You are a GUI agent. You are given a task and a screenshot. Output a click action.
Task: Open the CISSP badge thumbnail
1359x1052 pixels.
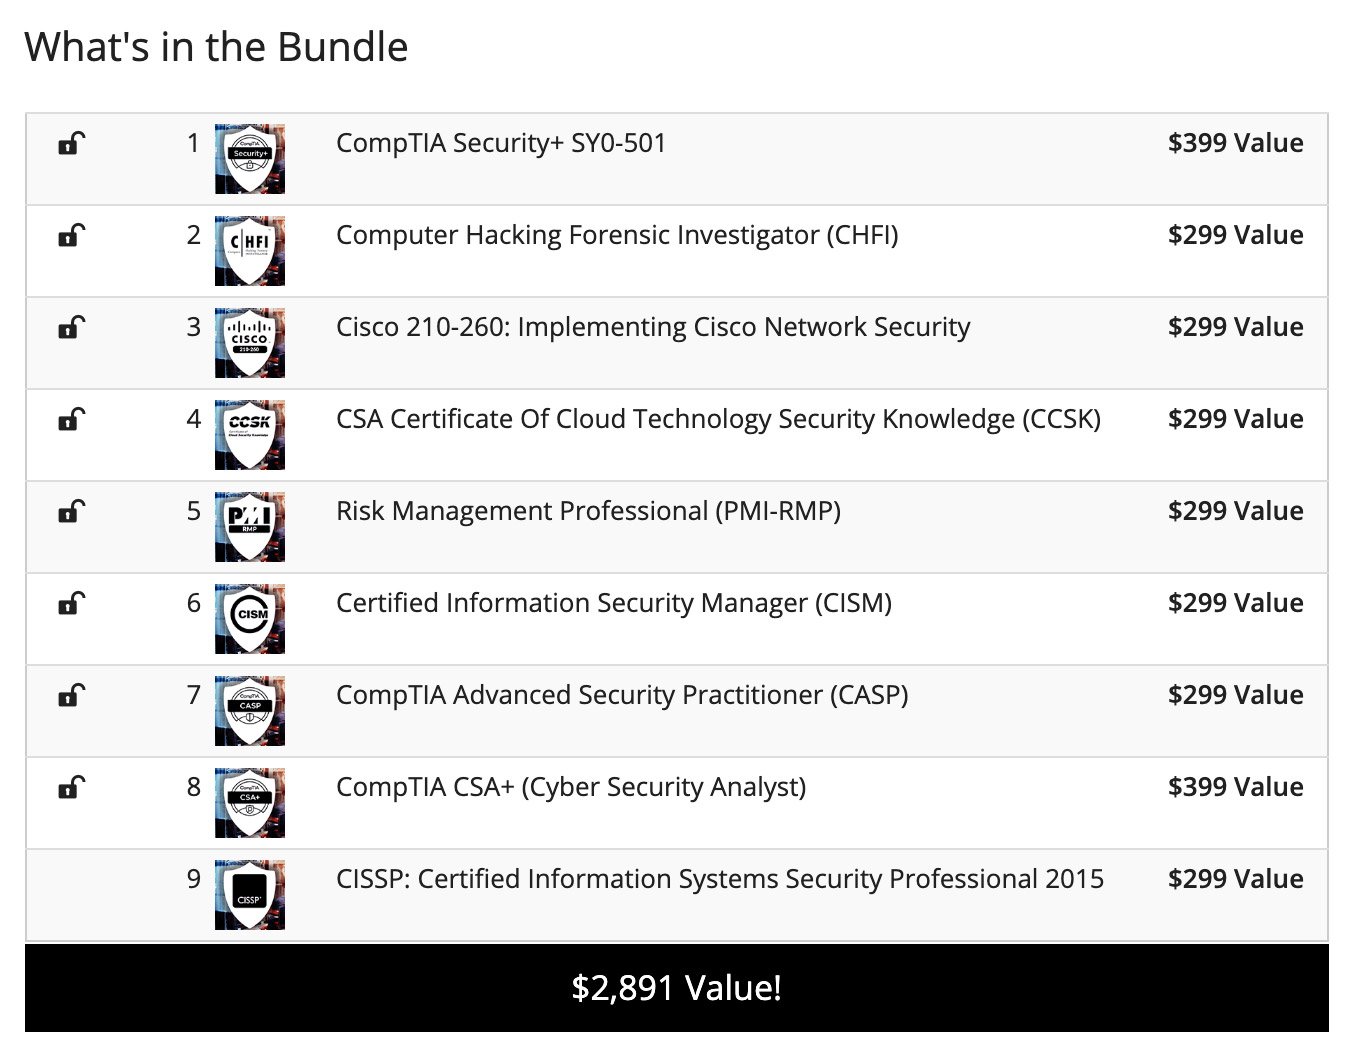click(250, 895)
